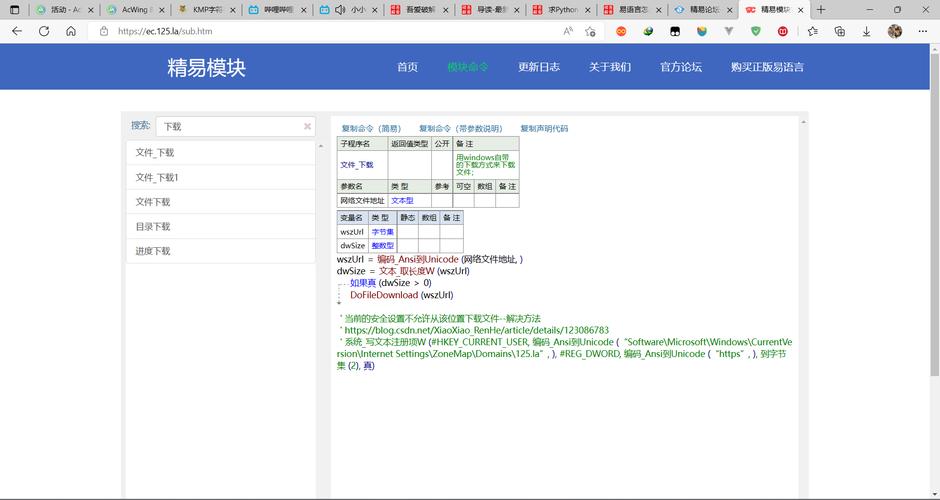The height and width of the screenshot is (500, 940).
Task: Click the browser address bar URL
Action: pyautogui.click(x=165, y=31)
